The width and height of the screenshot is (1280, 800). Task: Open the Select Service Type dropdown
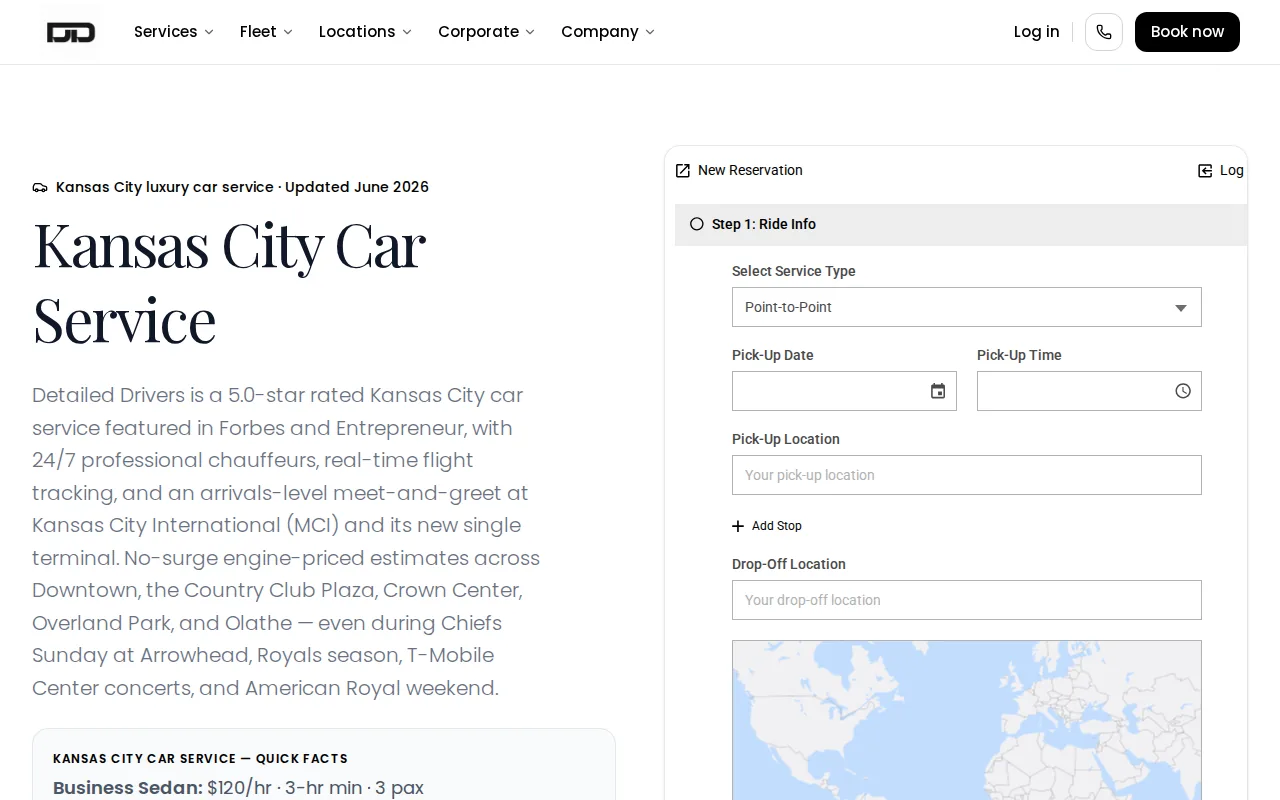[x=967, y=307]
